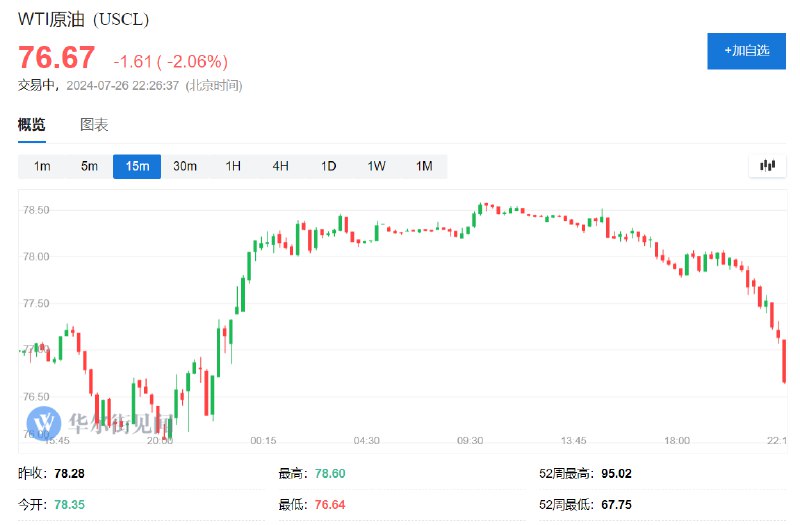Select the 1m interval

coord(42,166)
